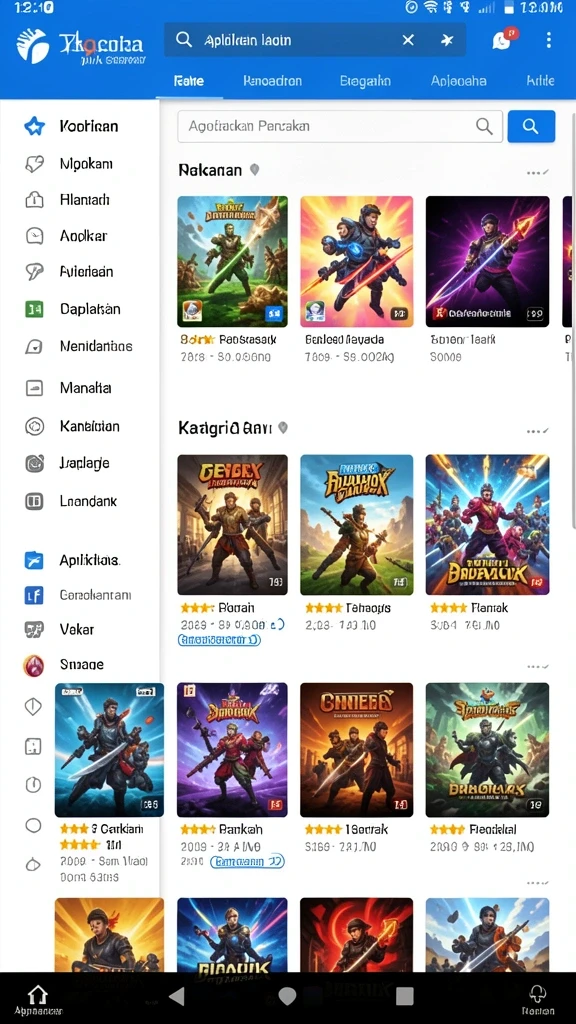Click the search magnifier in top bar
The width and height of the screenshot is (576, 1024).
184,40
